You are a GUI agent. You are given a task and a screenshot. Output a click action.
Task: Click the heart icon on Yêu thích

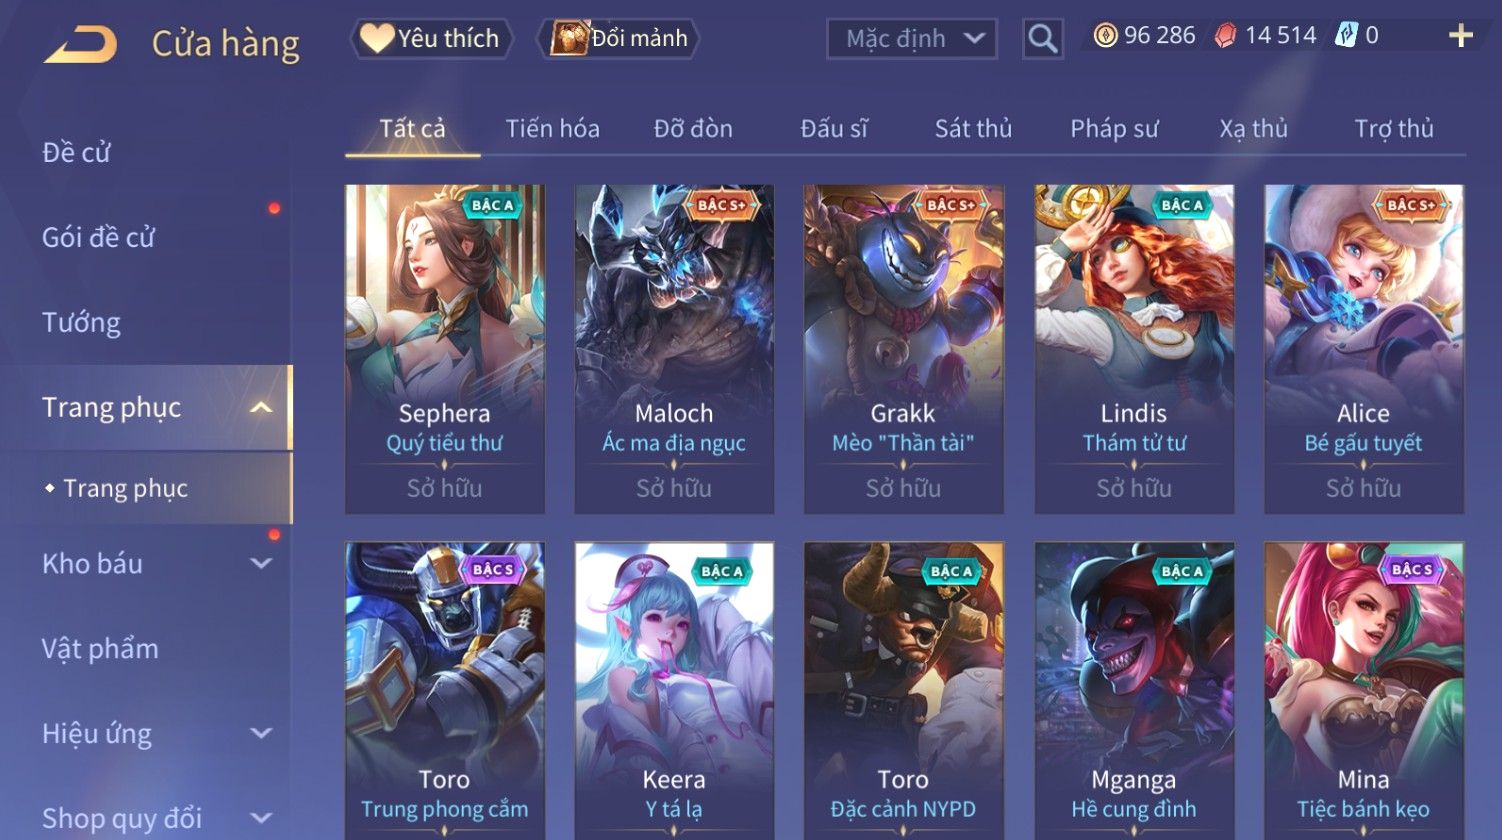point(376,38)
